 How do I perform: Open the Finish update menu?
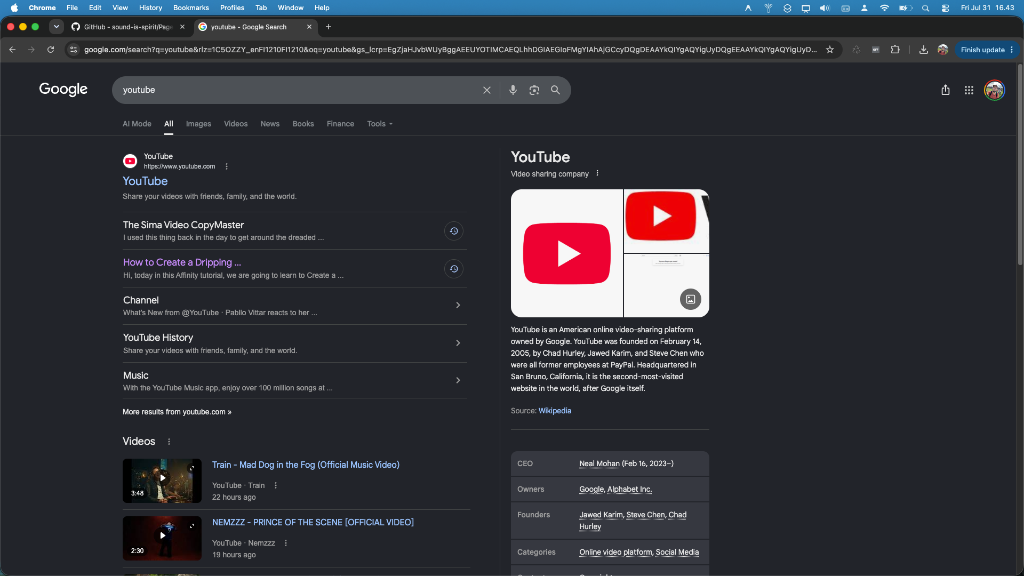987,50
